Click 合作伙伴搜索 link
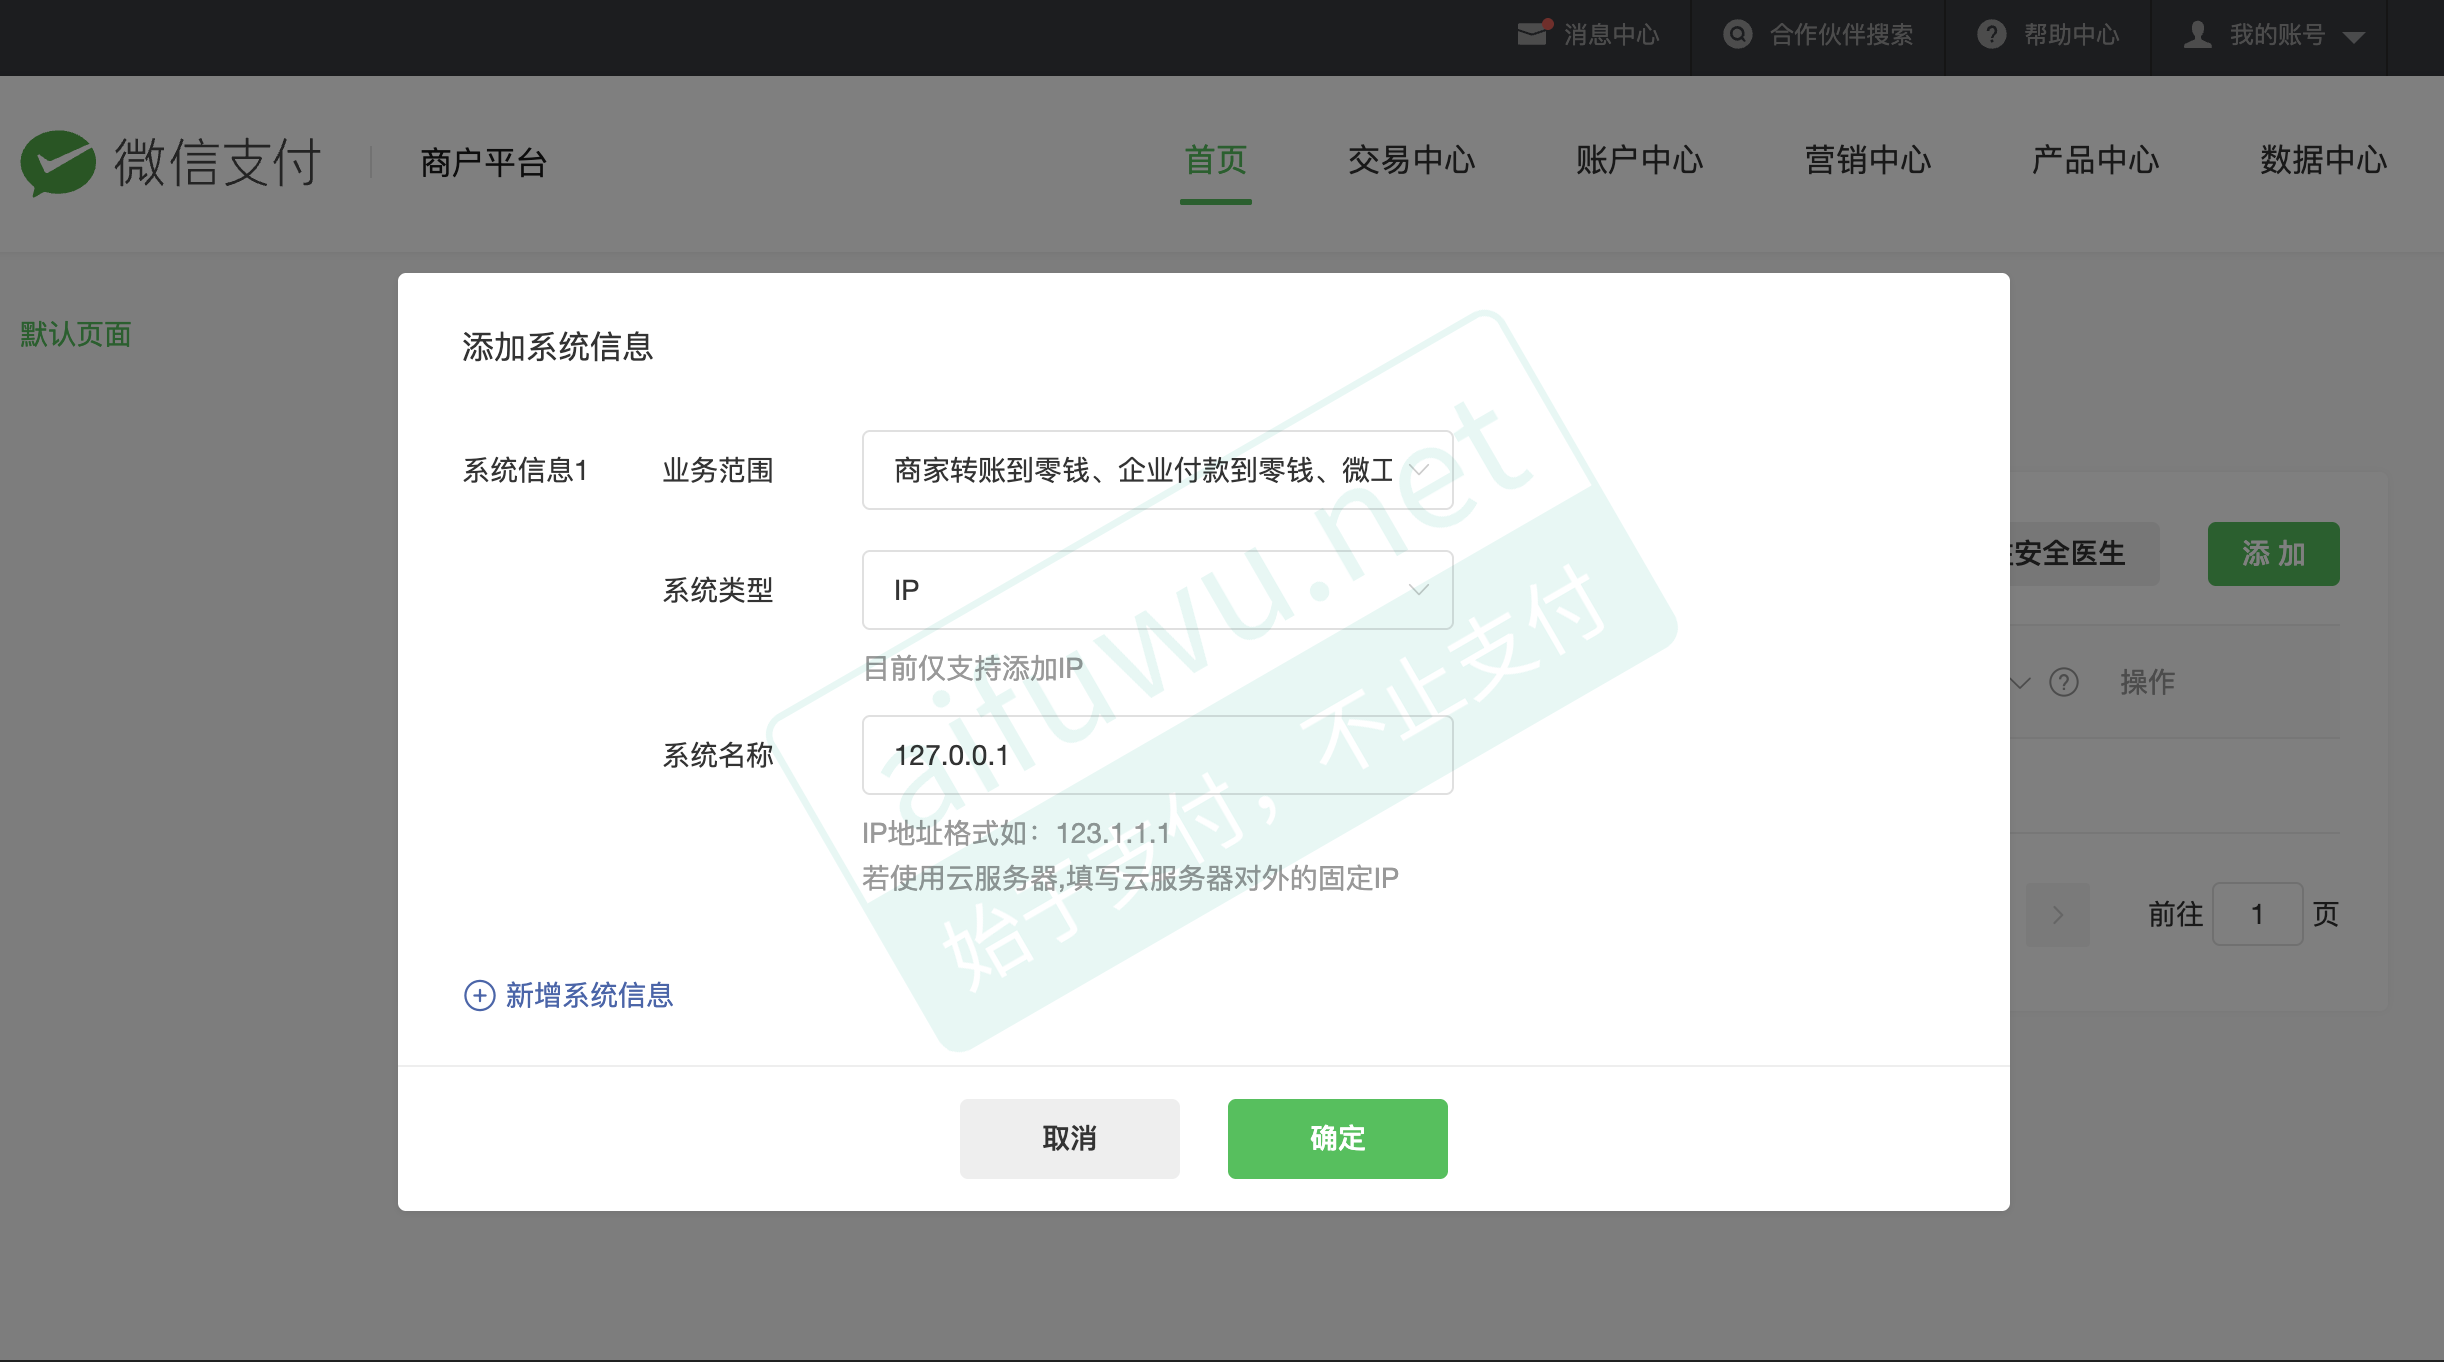 coord(1841,35)
